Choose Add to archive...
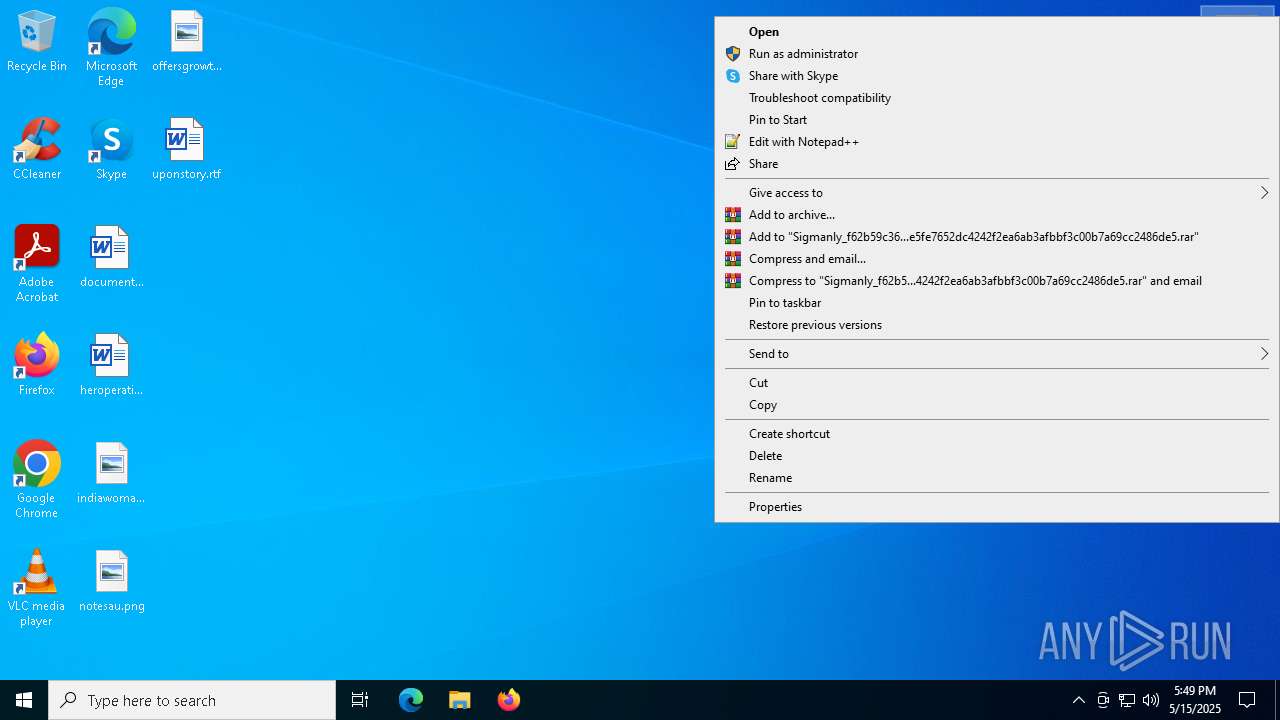This screenshot has height=720, width=1280. point(997,215)
